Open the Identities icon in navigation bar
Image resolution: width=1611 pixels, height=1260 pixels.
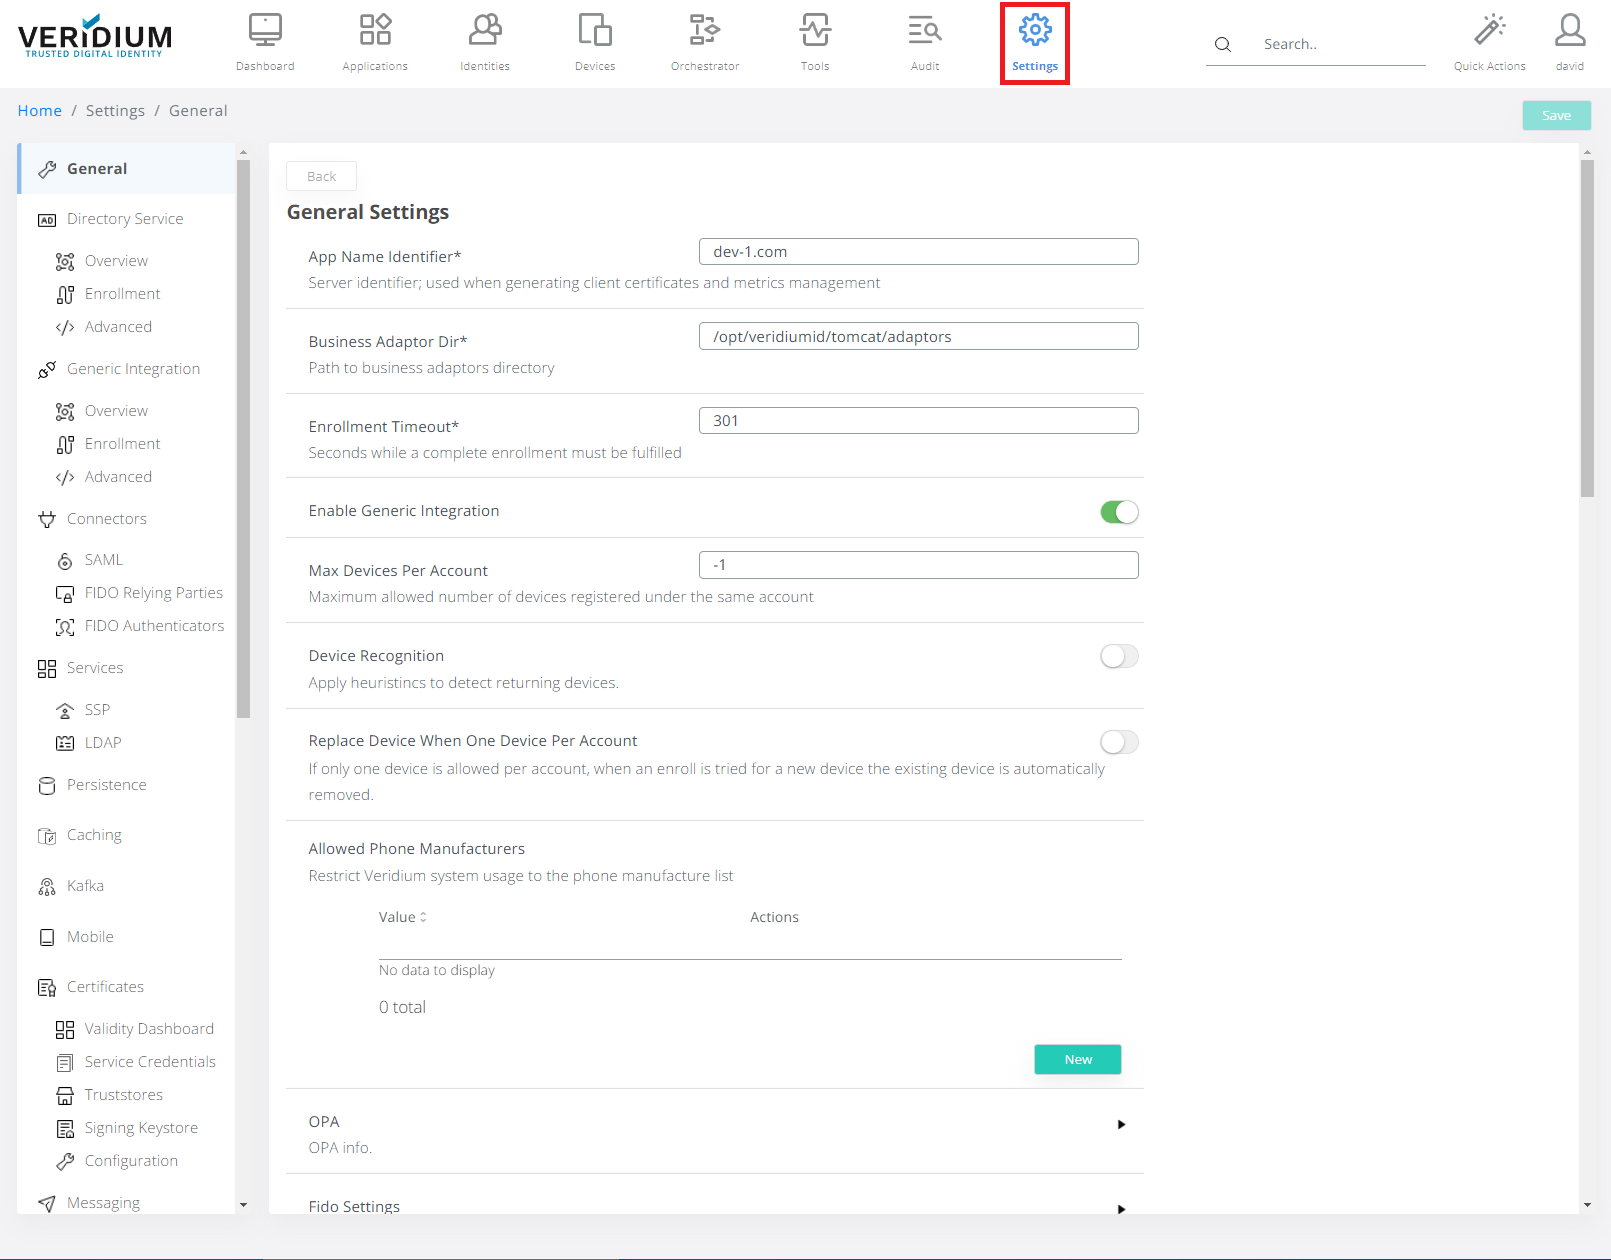tap(485, 32)
